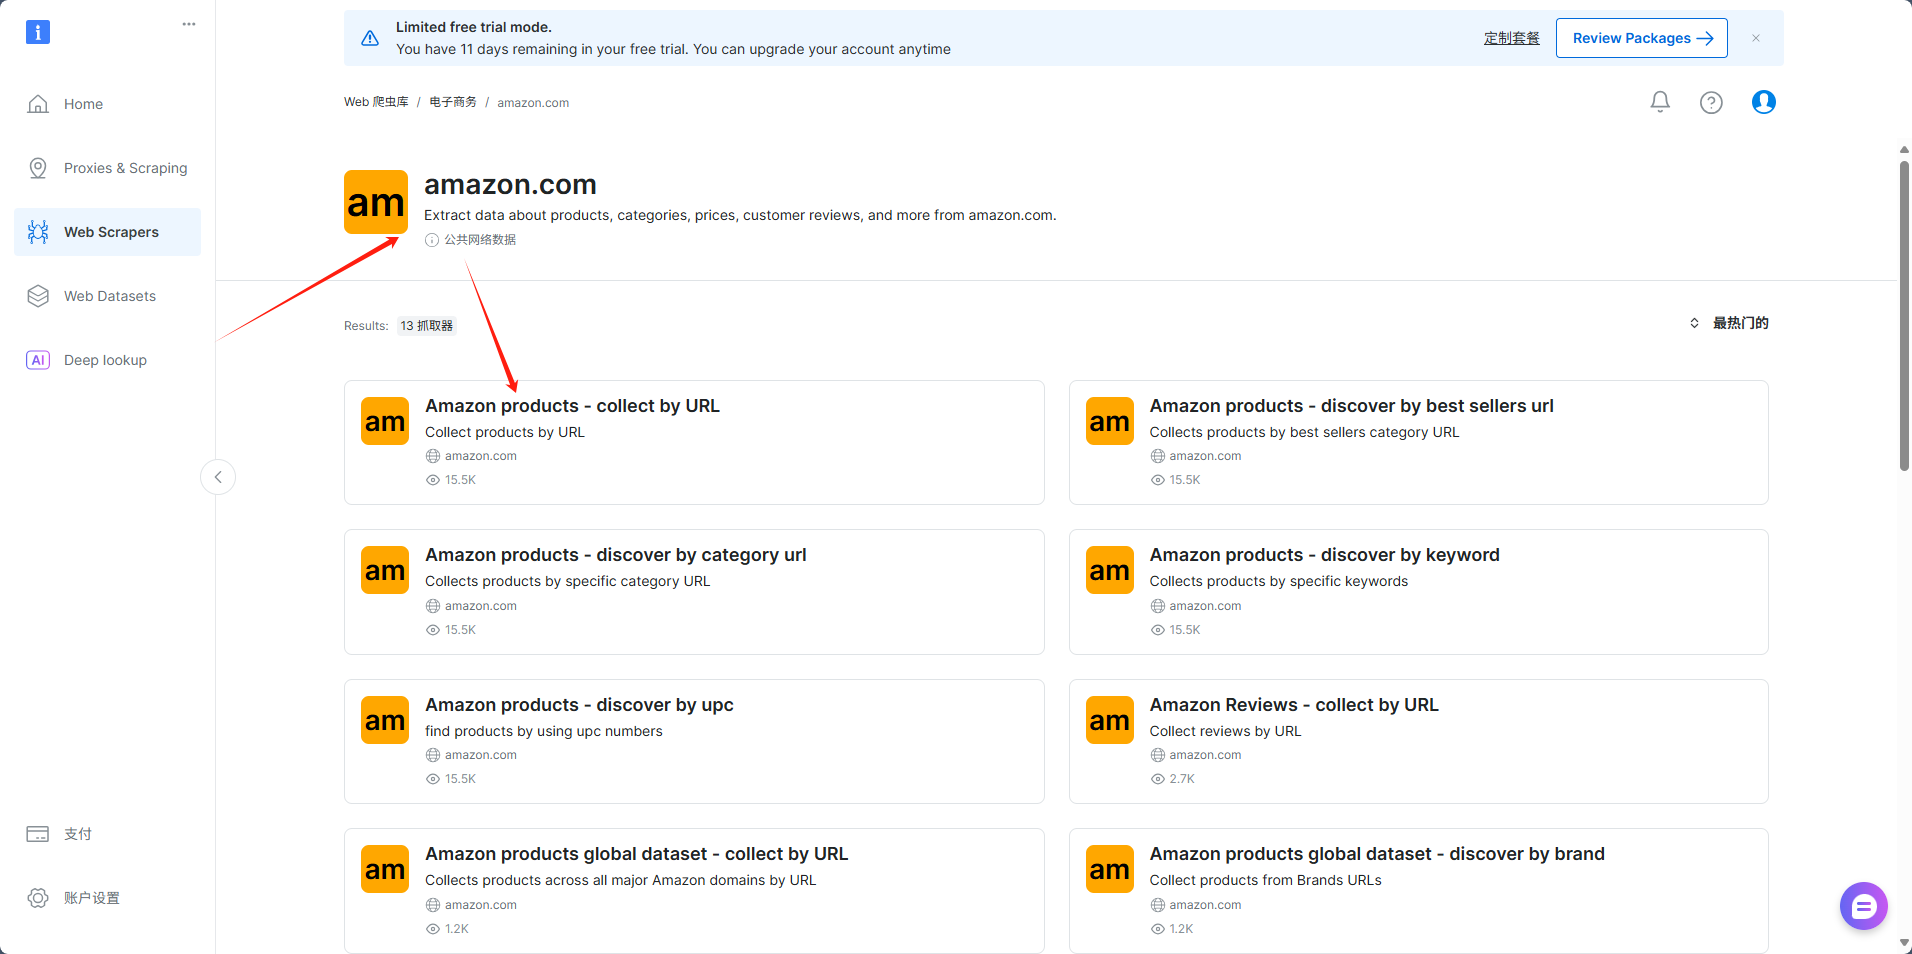Image resolution: width=1912 pixels, height=954 pixels.
Task: Click the Bright Data logo icon
Action: (x=38, y=32)
